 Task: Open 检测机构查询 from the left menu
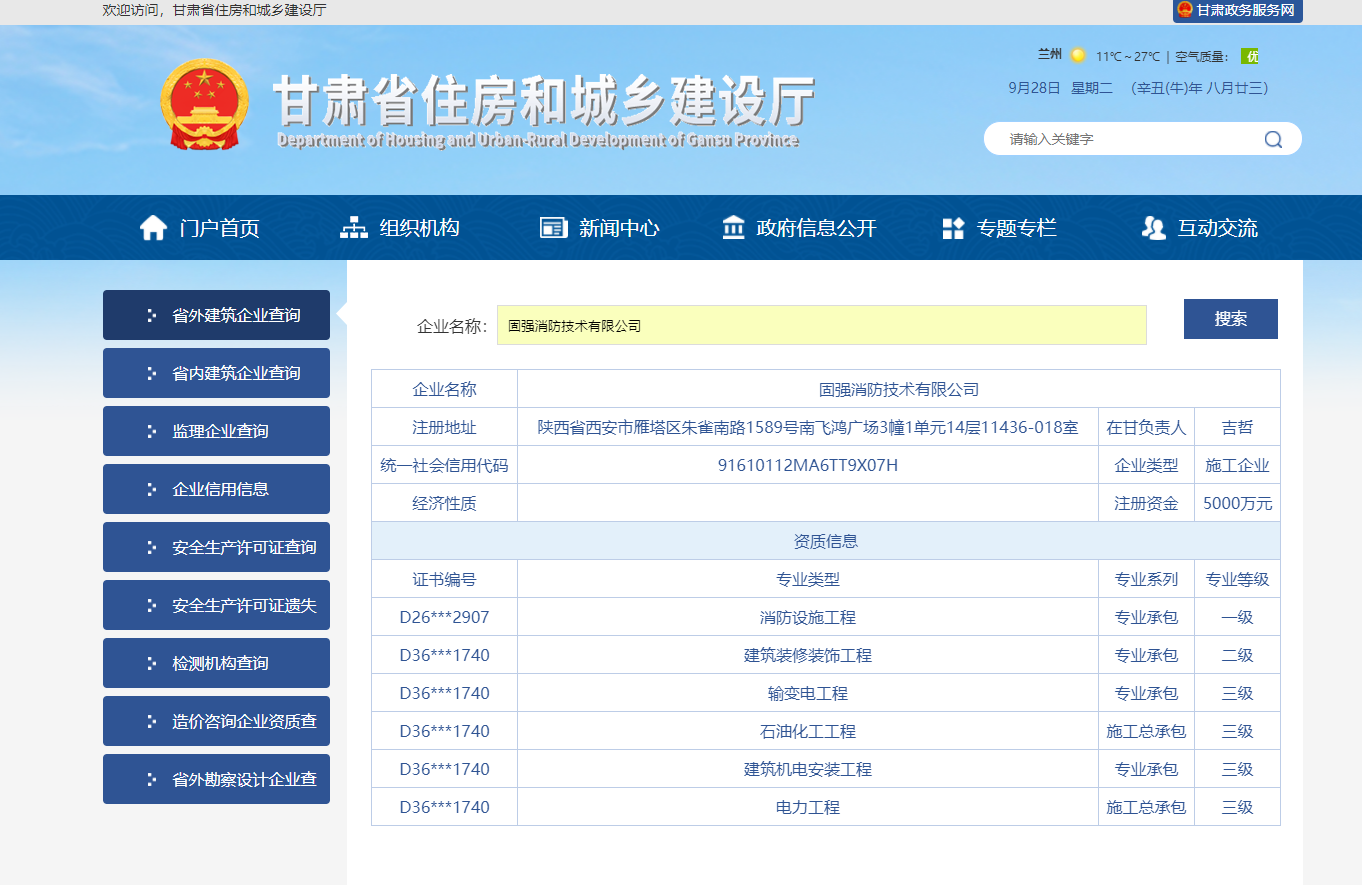[x=216, y=663]
